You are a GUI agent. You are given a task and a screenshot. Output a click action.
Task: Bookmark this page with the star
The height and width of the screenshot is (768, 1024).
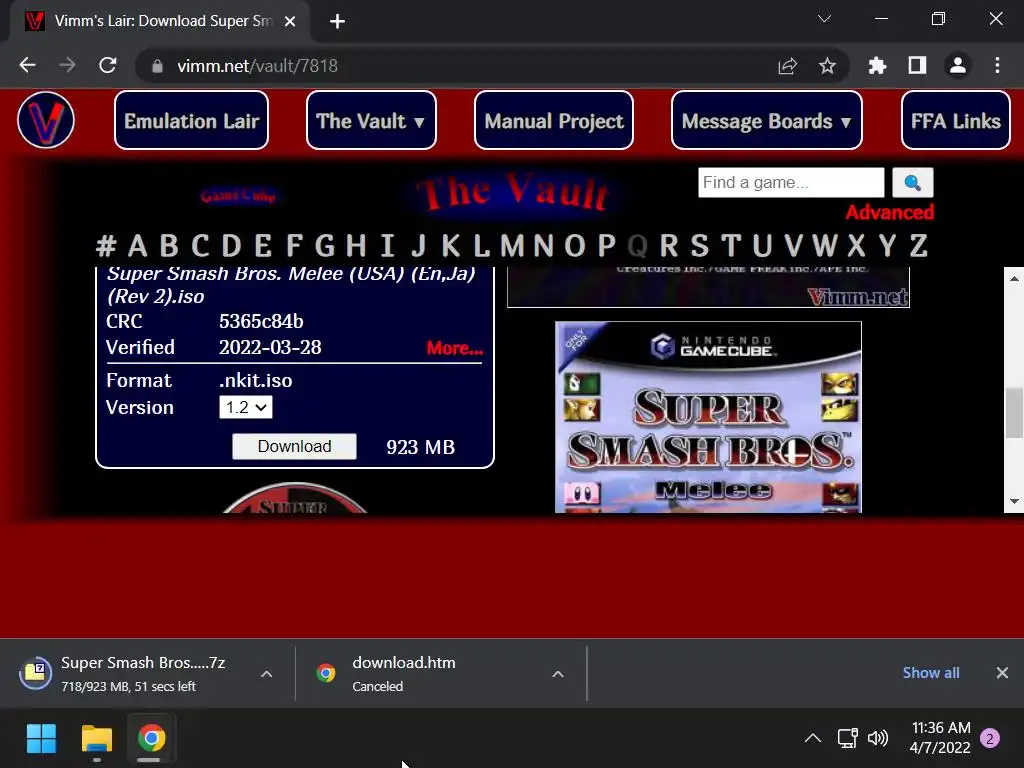tap(827, 66)
